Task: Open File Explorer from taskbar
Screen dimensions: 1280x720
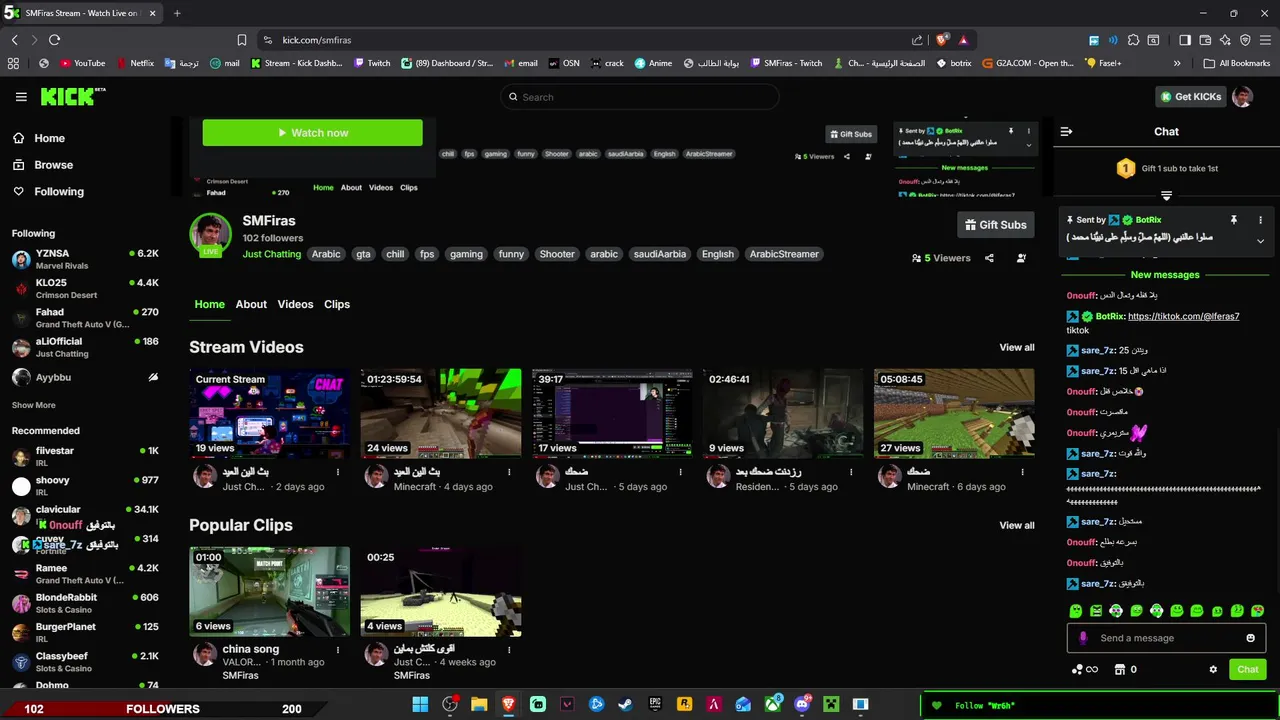Action: pyautogui.click(x=479, y=704)
